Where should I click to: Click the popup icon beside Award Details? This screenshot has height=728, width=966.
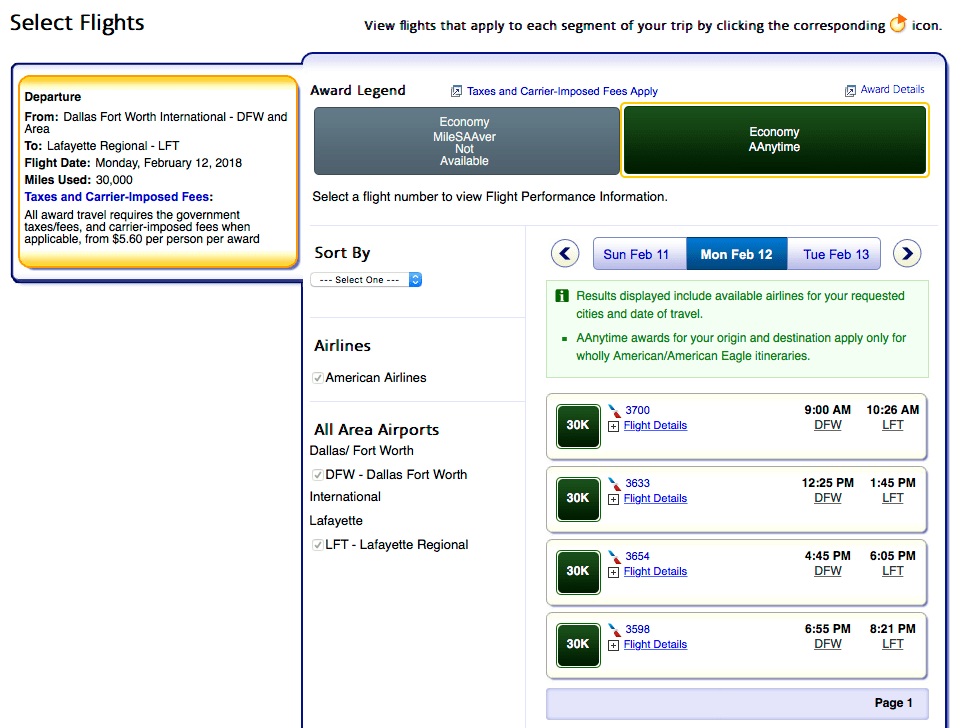tap(850, 91)
